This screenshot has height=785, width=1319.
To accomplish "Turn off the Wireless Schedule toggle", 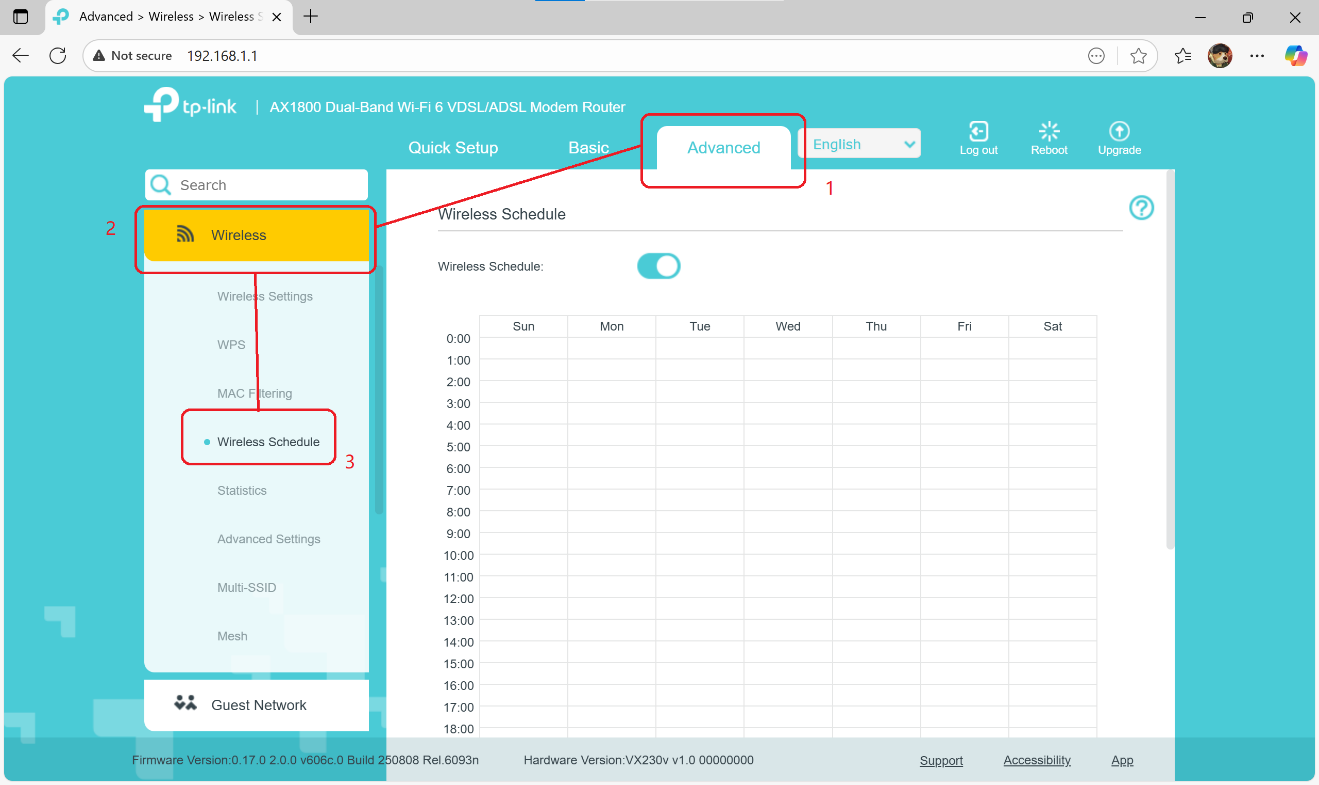I will pyautogui.click(x=658, y=266).
